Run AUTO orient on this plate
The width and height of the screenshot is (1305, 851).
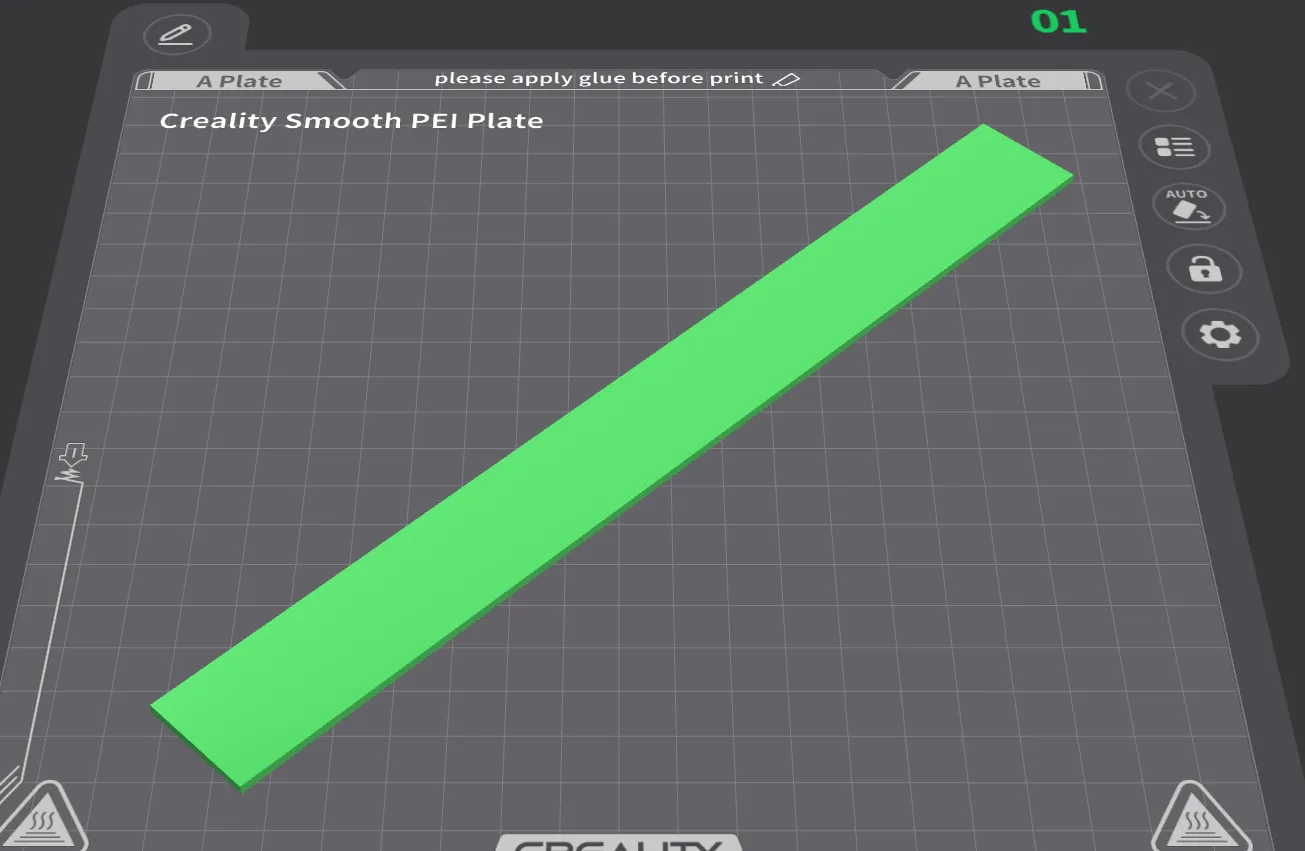(1188, 205)
